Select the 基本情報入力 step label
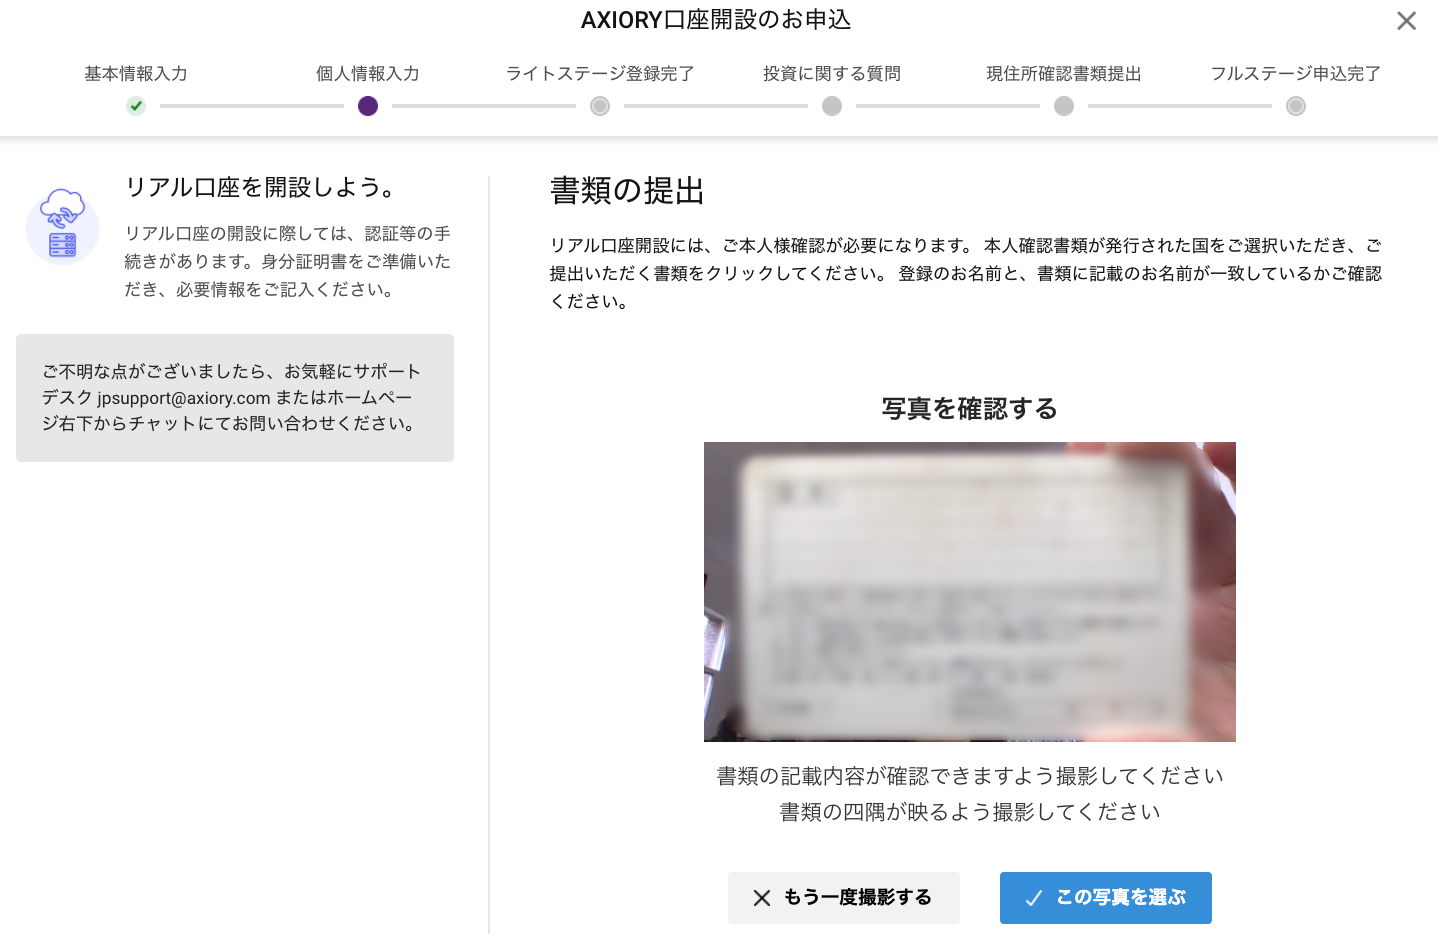The height and width of the screenshot is (934, 1438). point(136,74)
